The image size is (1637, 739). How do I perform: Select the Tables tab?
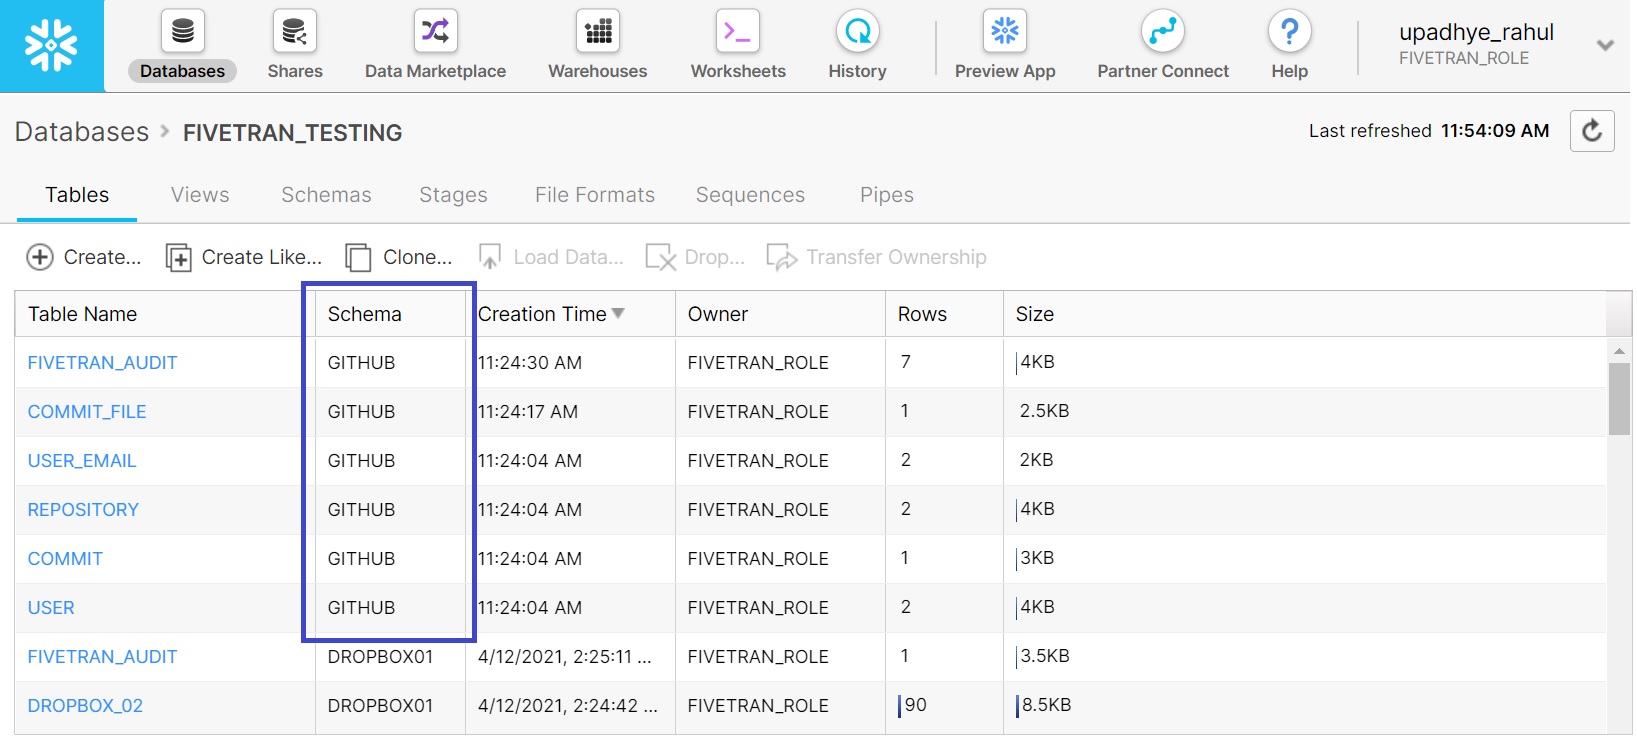(x=77, y=195)
